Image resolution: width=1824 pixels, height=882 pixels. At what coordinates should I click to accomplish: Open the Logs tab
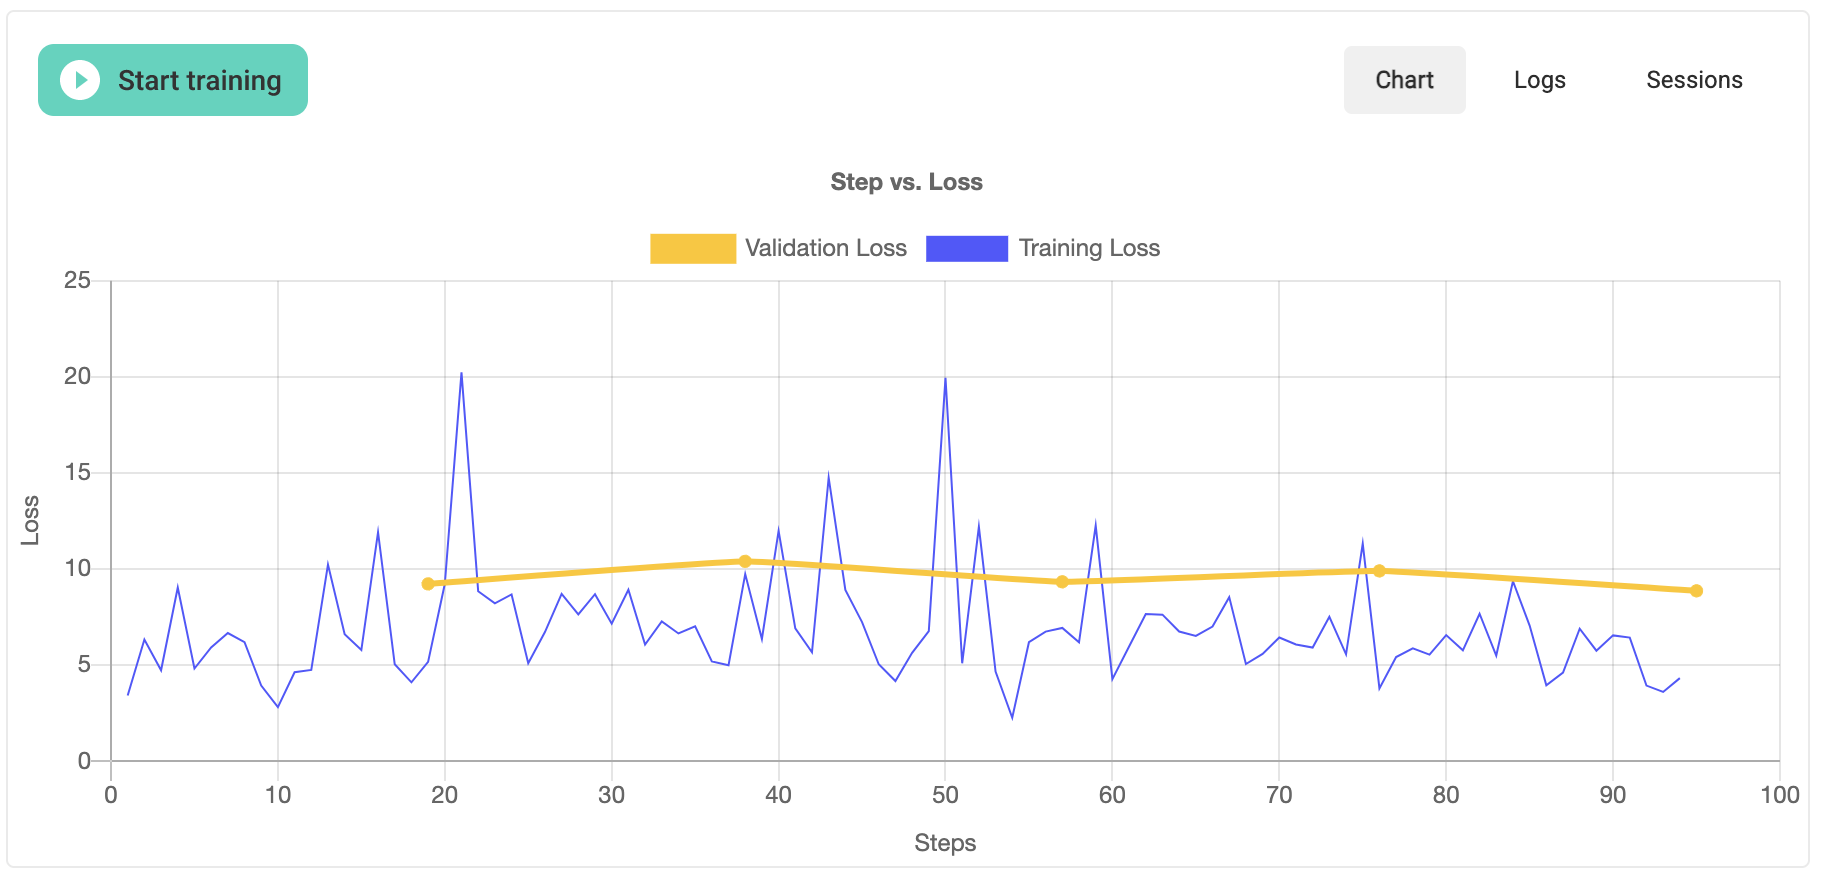pyautogui.click(x=1539, y=80)
